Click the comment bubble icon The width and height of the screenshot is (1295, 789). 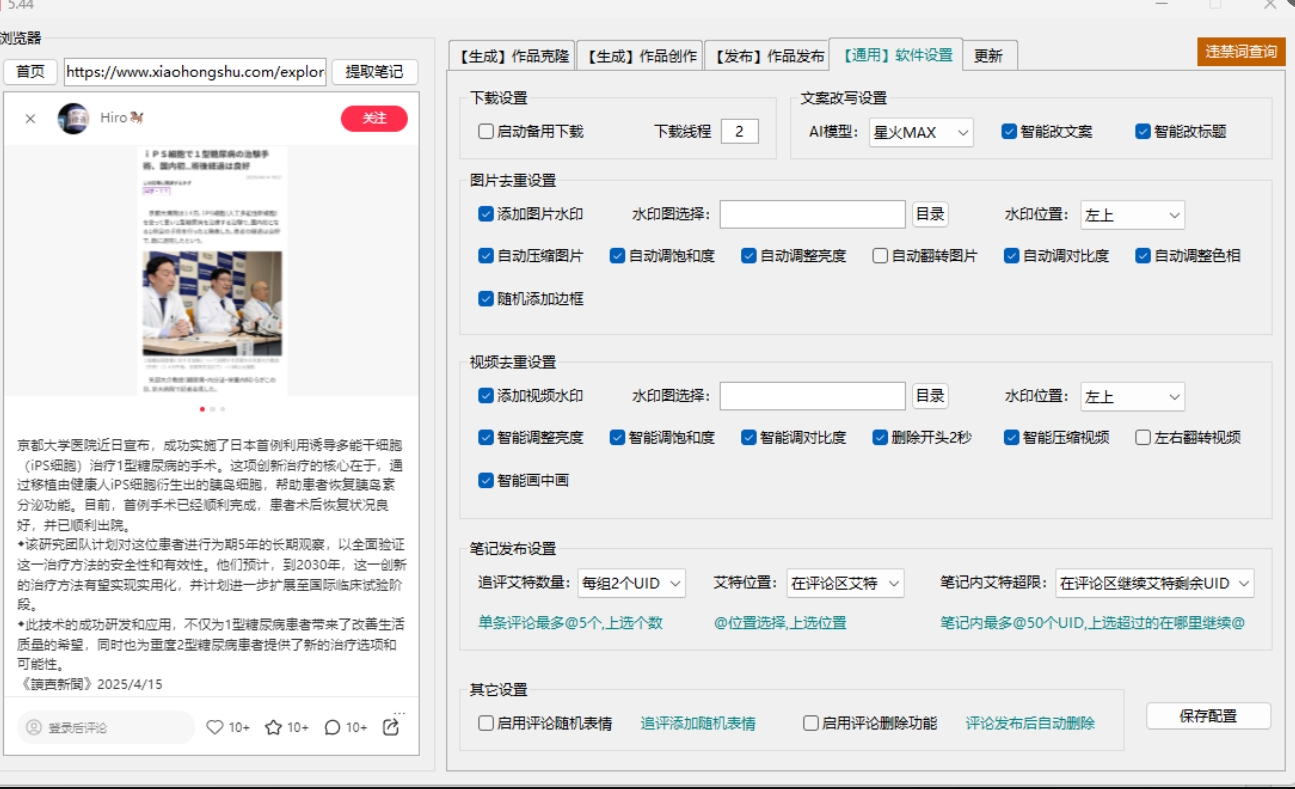[333, 728]
